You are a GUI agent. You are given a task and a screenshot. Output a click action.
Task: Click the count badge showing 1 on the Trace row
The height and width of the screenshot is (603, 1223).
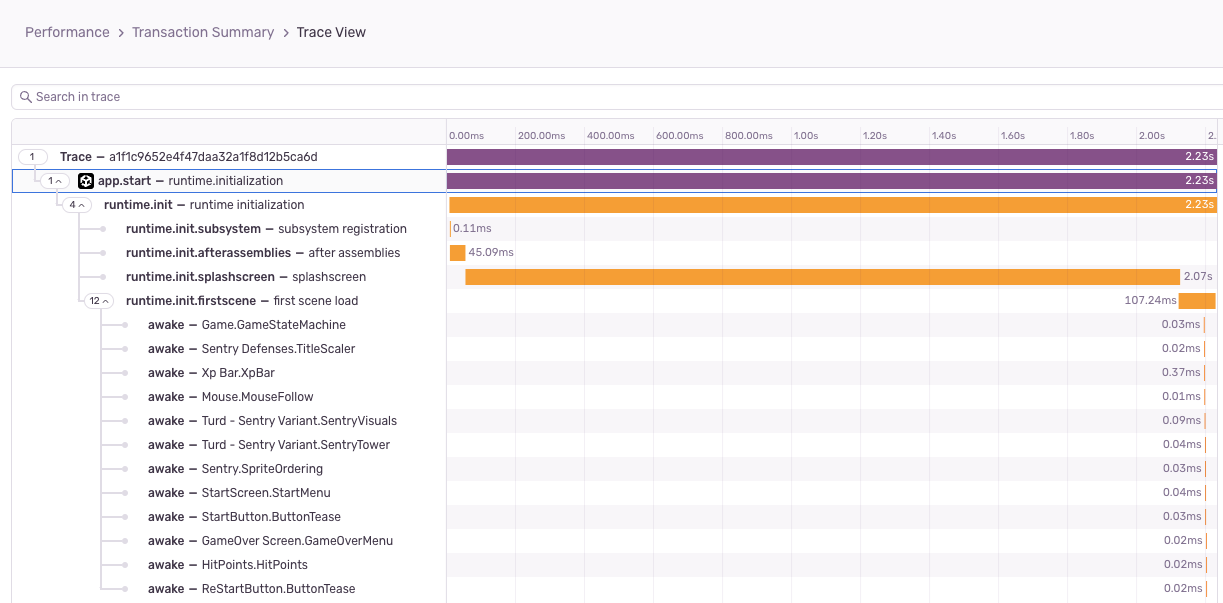pos(31,156)
